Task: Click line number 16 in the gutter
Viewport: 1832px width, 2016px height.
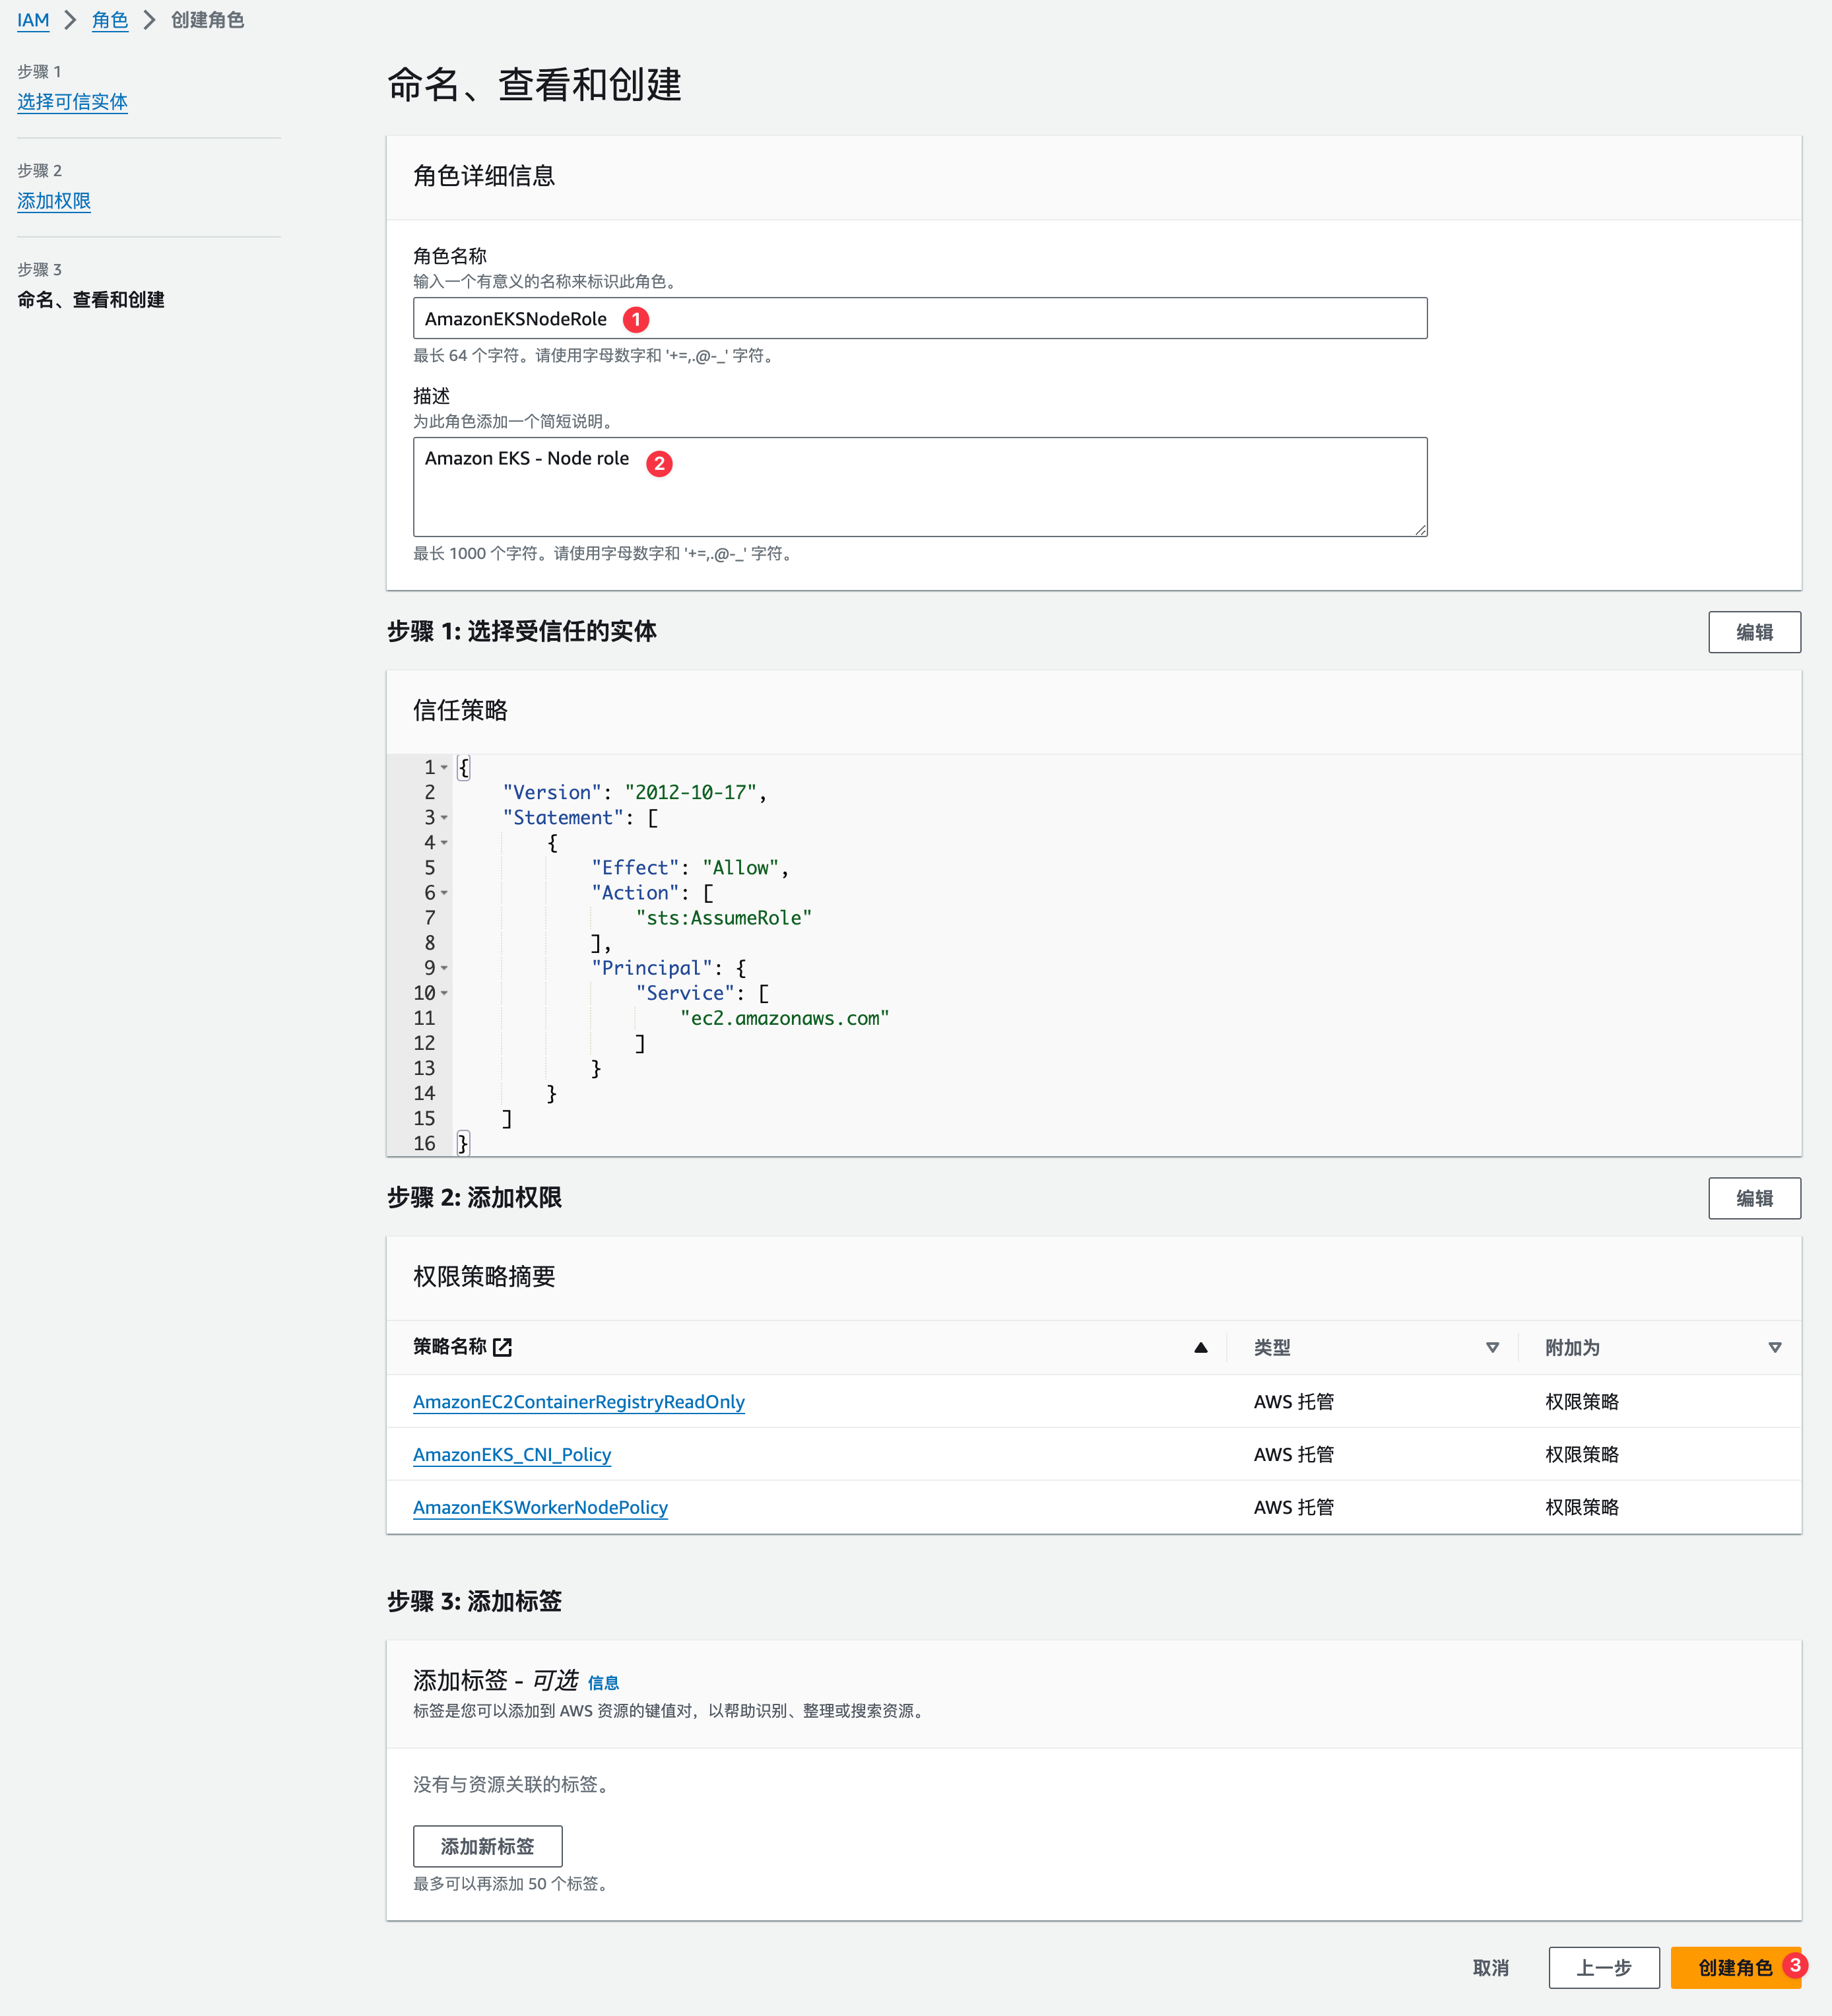Action: [x=425, y=1143]
